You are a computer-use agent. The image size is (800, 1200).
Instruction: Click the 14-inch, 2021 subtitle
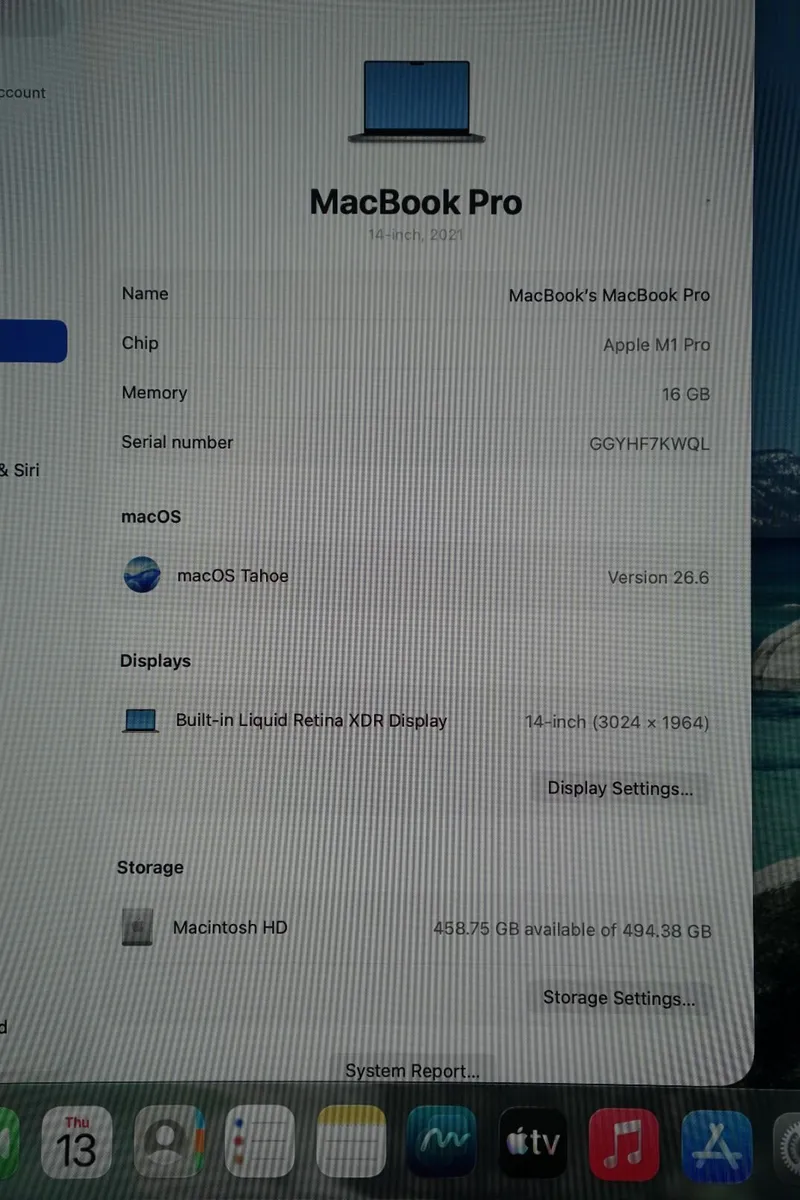click(416, 236)
